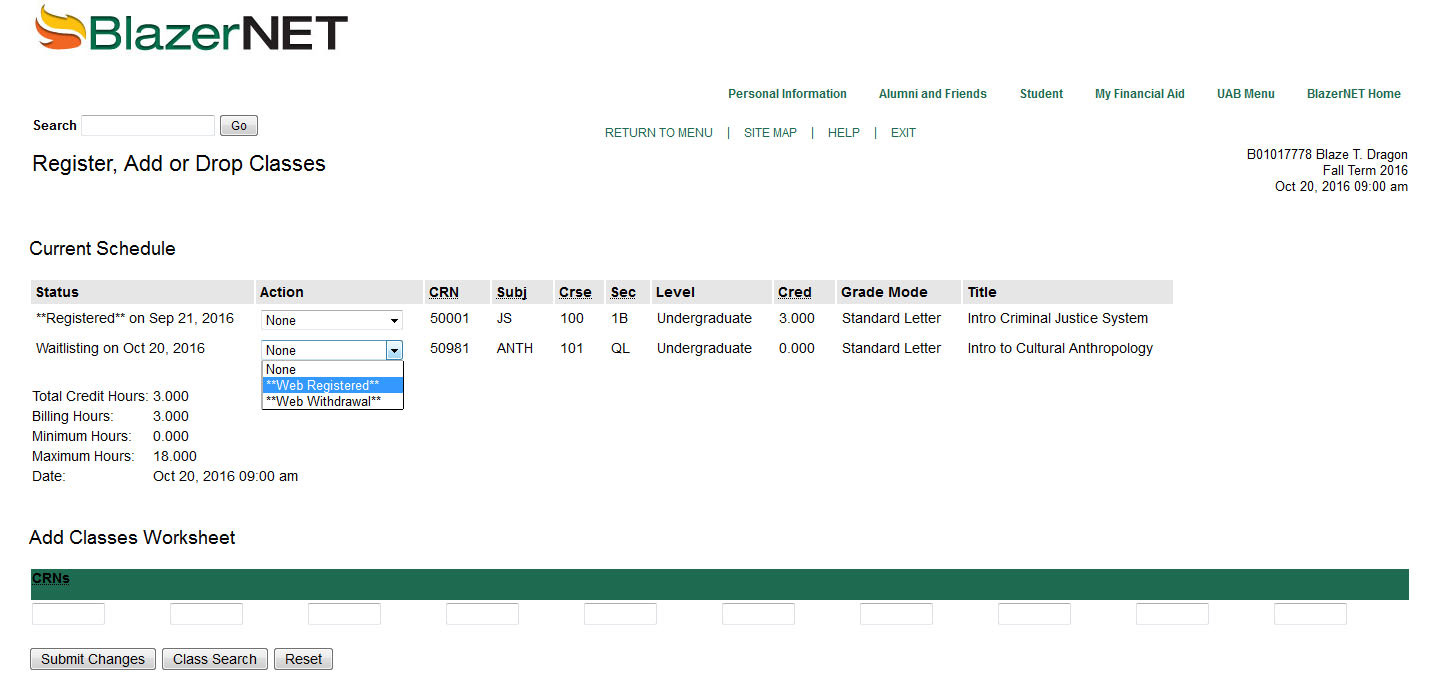The image size is (1440, 688).
Task: Click the HELP link
Action: [843, 133]
